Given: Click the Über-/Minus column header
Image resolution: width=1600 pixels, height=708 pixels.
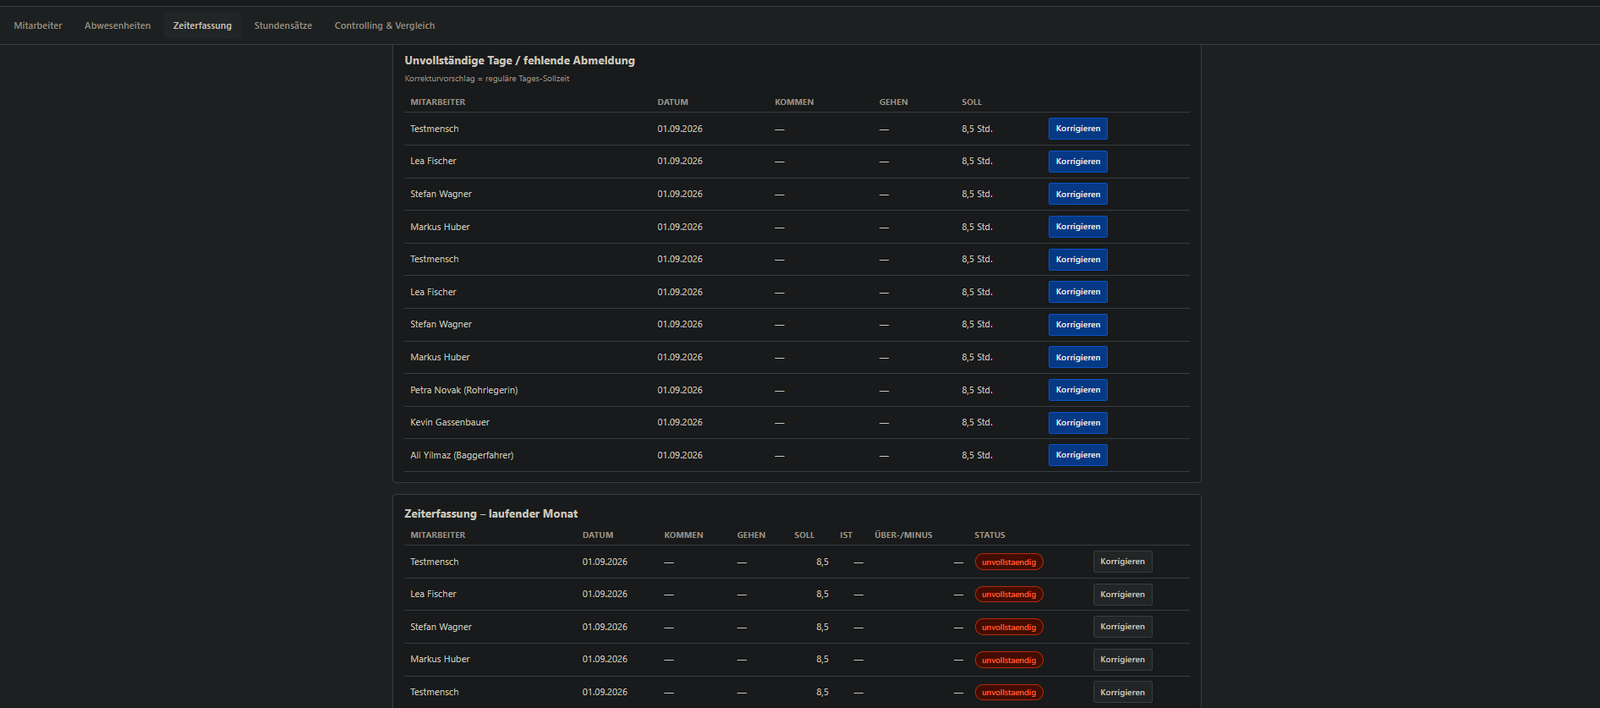Looking at the screenshot, I should pos(903,535).
